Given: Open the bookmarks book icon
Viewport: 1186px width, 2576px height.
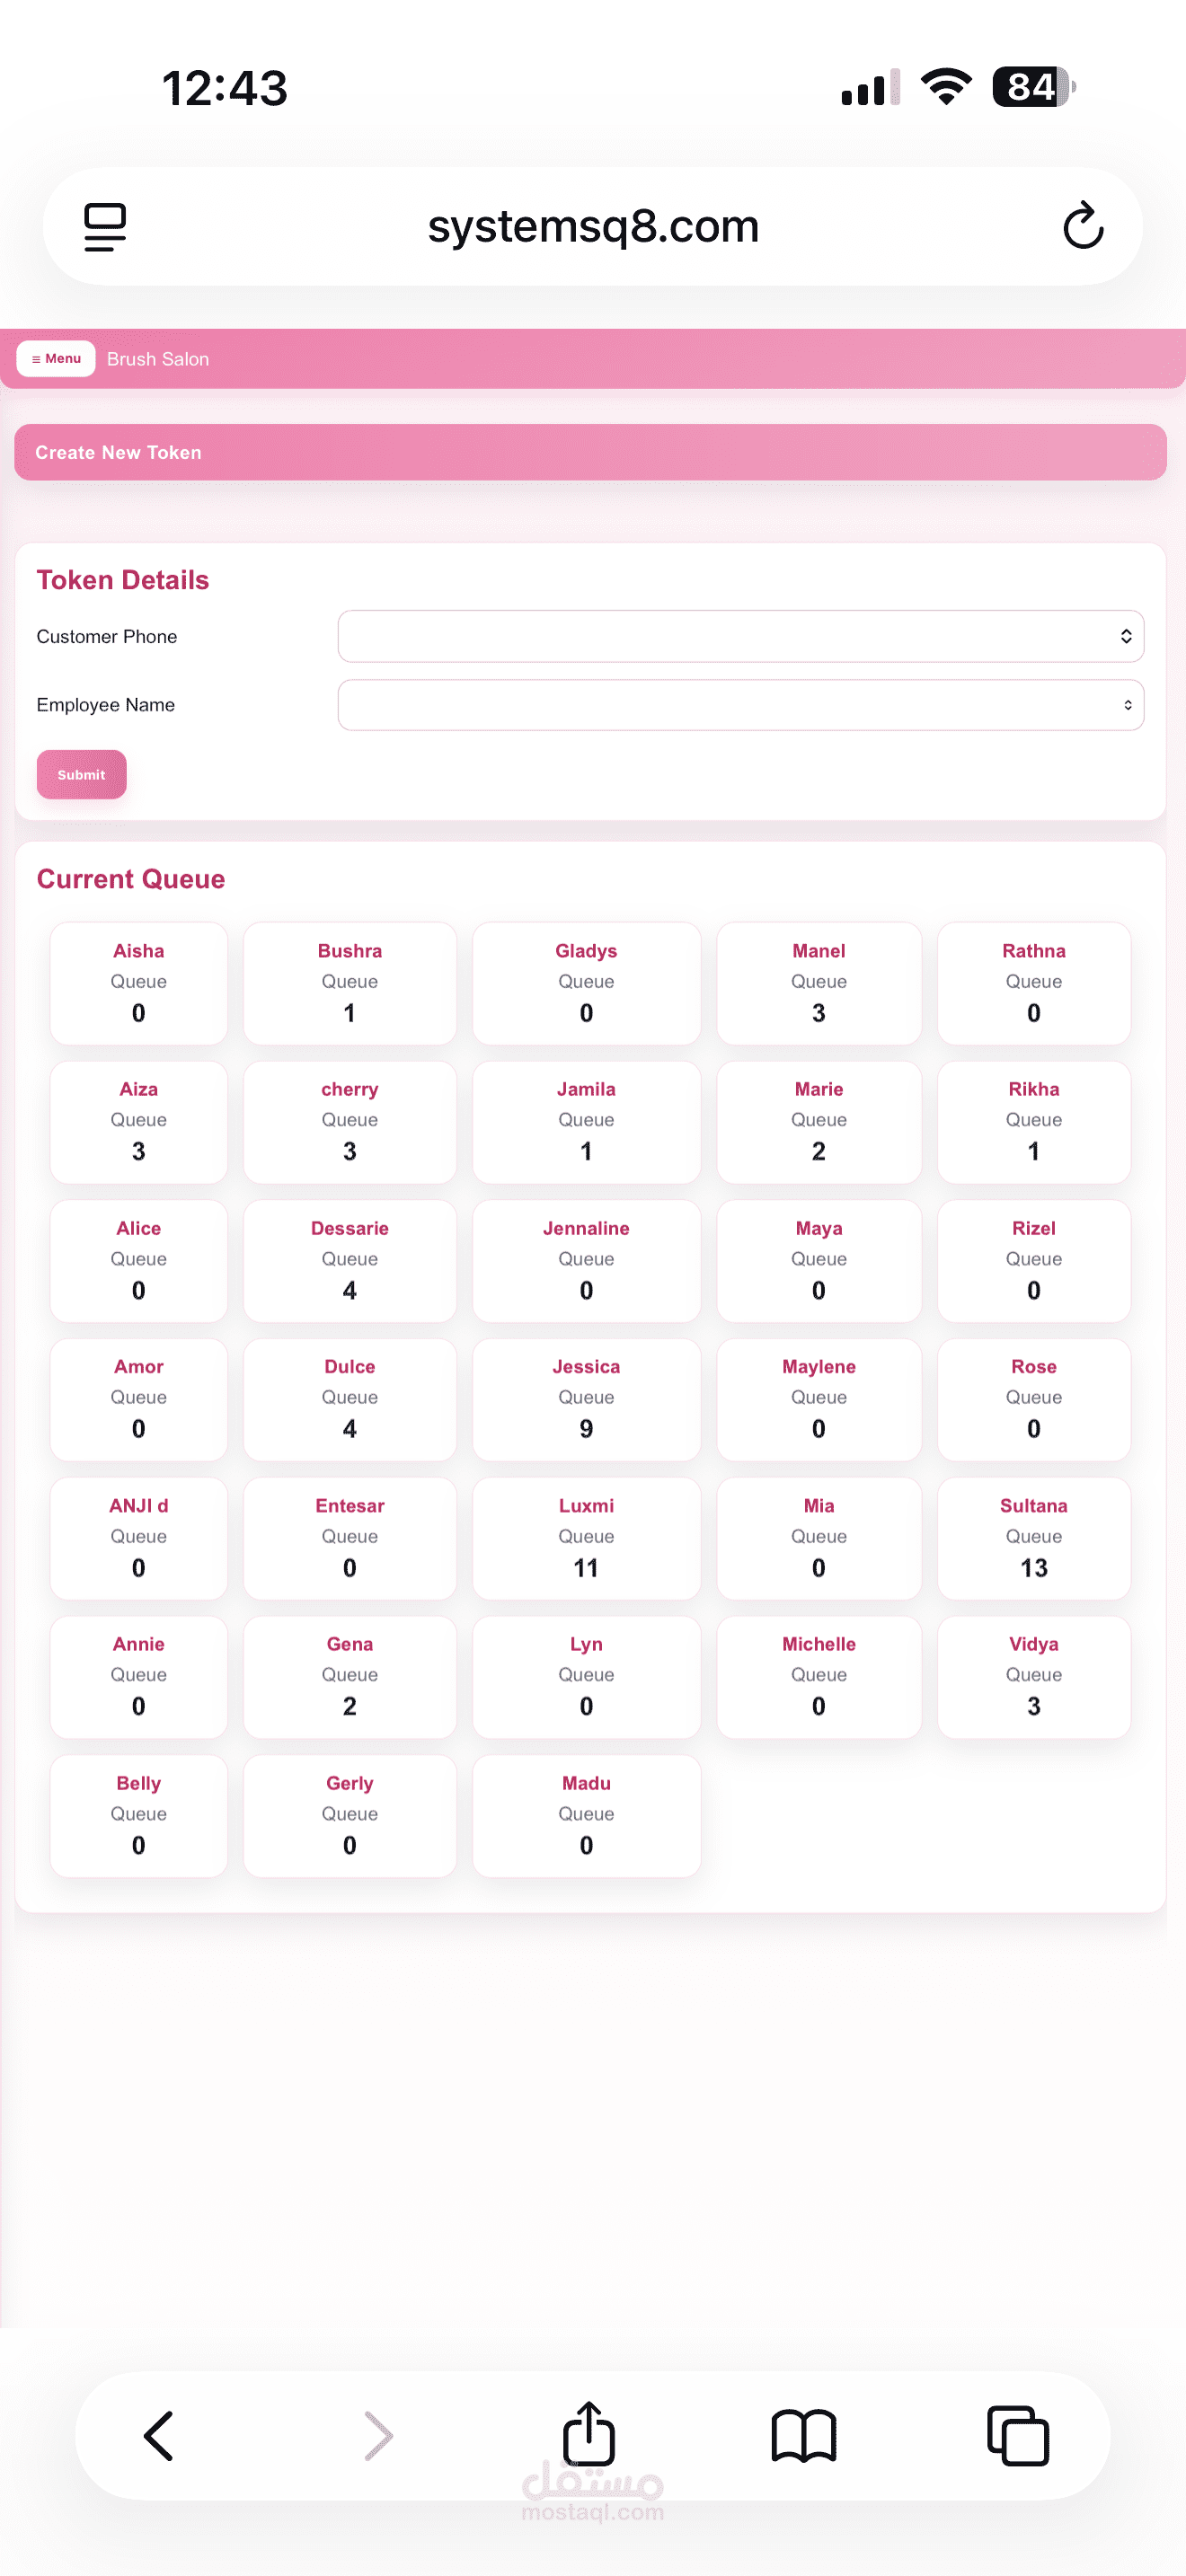Looking at the screenshot, I should coord(805,2437).
